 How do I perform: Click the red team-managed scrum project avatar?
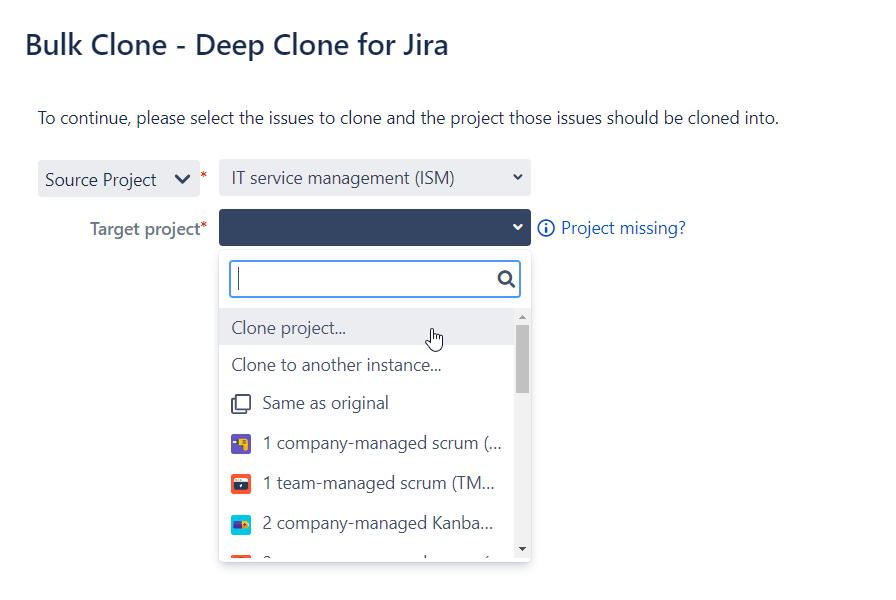[x=240, y=483]
